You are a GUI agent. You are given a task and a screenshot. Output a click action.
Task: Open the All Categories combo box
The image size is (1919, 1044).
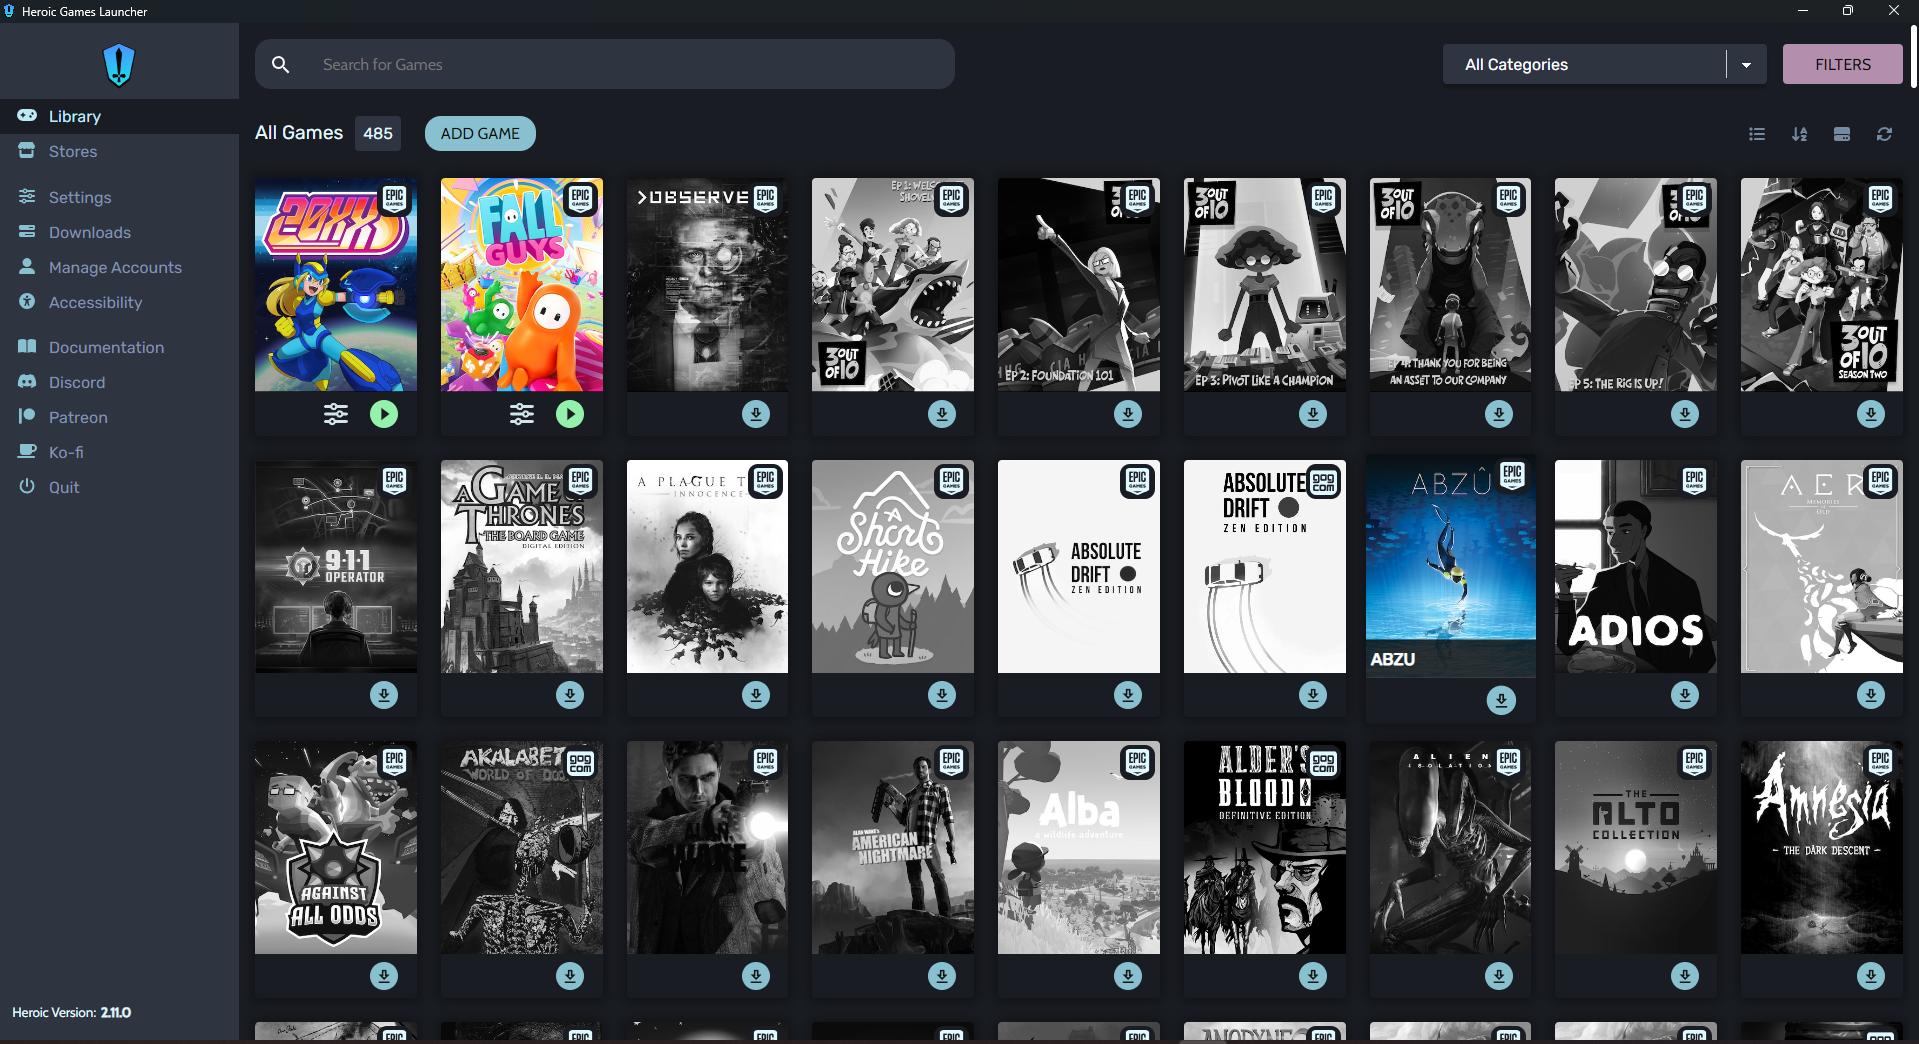point(1584,65)
